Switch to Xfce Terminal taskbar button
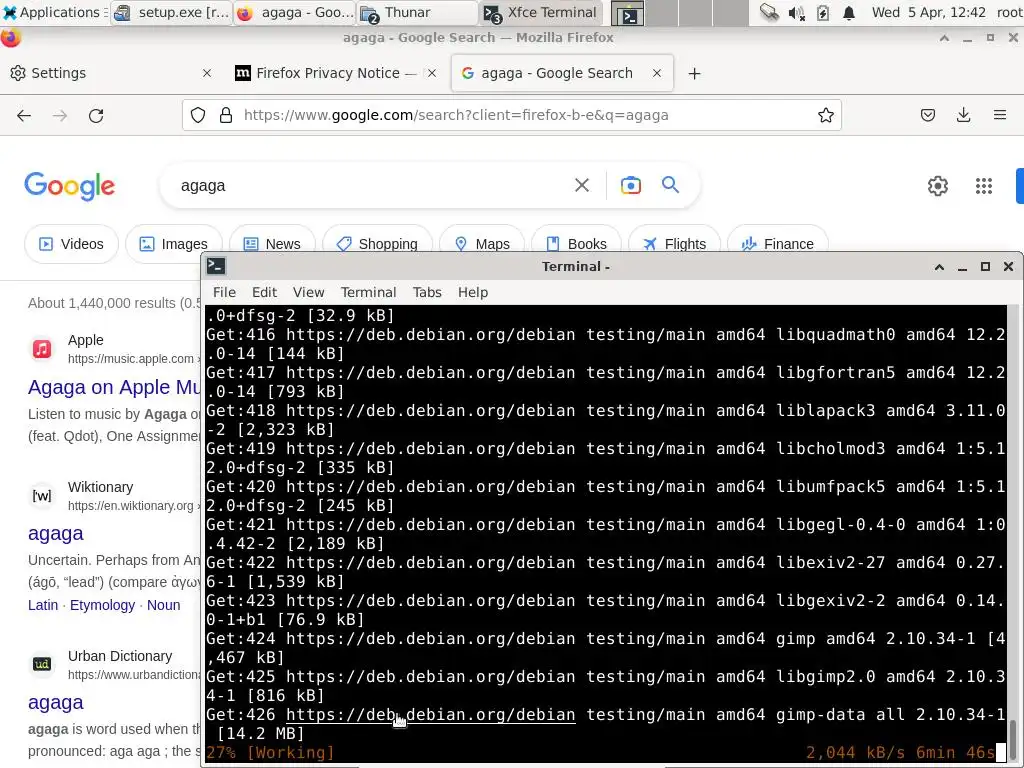 pos(539,12)
